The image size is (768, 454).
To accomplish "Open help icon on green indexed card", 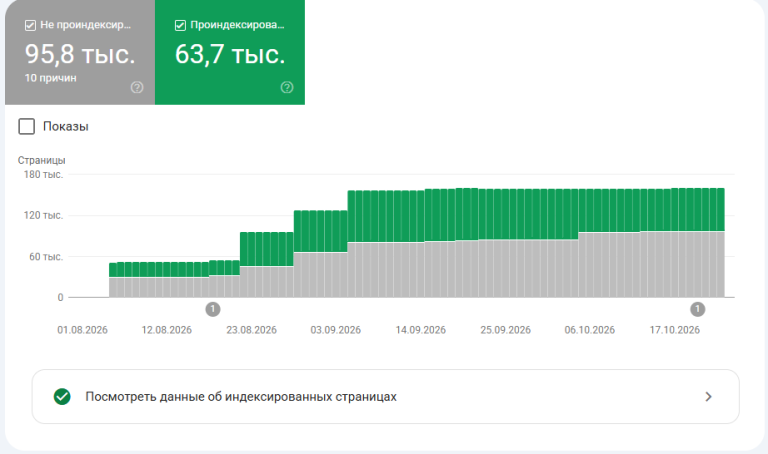I will point(287,87).
